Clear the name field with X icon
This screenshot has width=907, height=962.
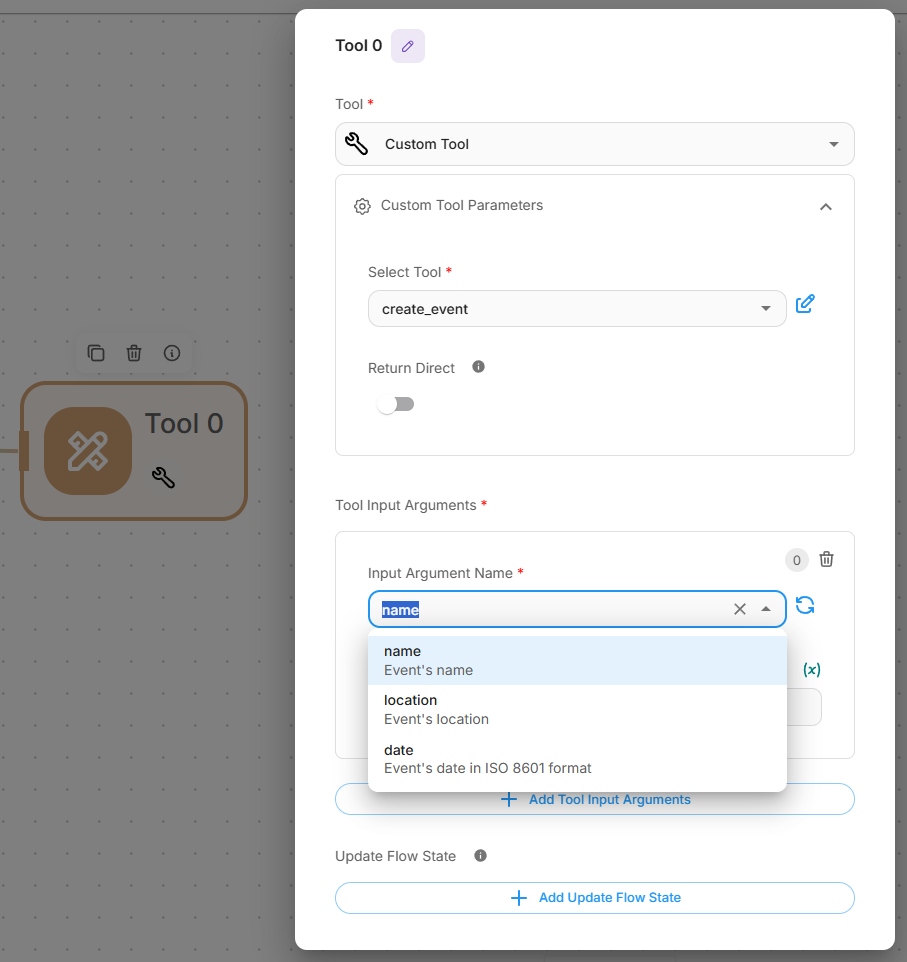point(740,609)
